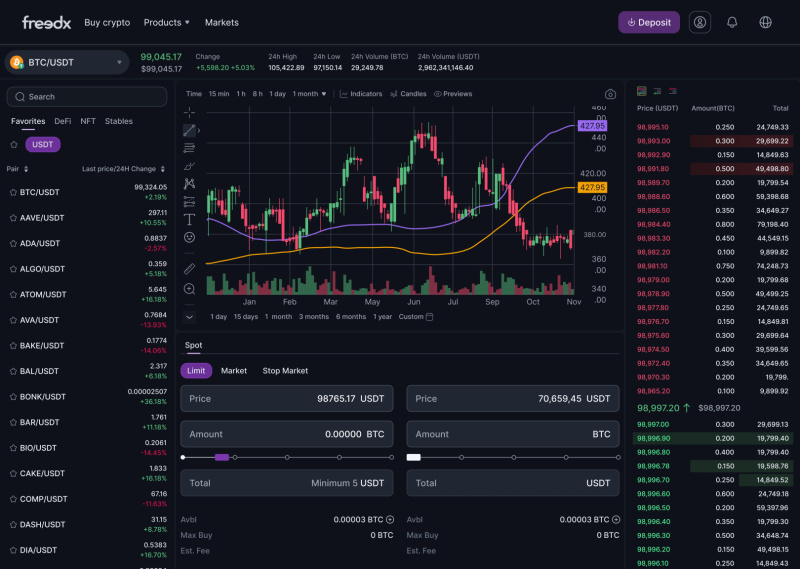Image resolution: width=800 pixels, height=569 pixels.
Task: Edit the buy Price 98765.17 field
Action: point(287,399)
